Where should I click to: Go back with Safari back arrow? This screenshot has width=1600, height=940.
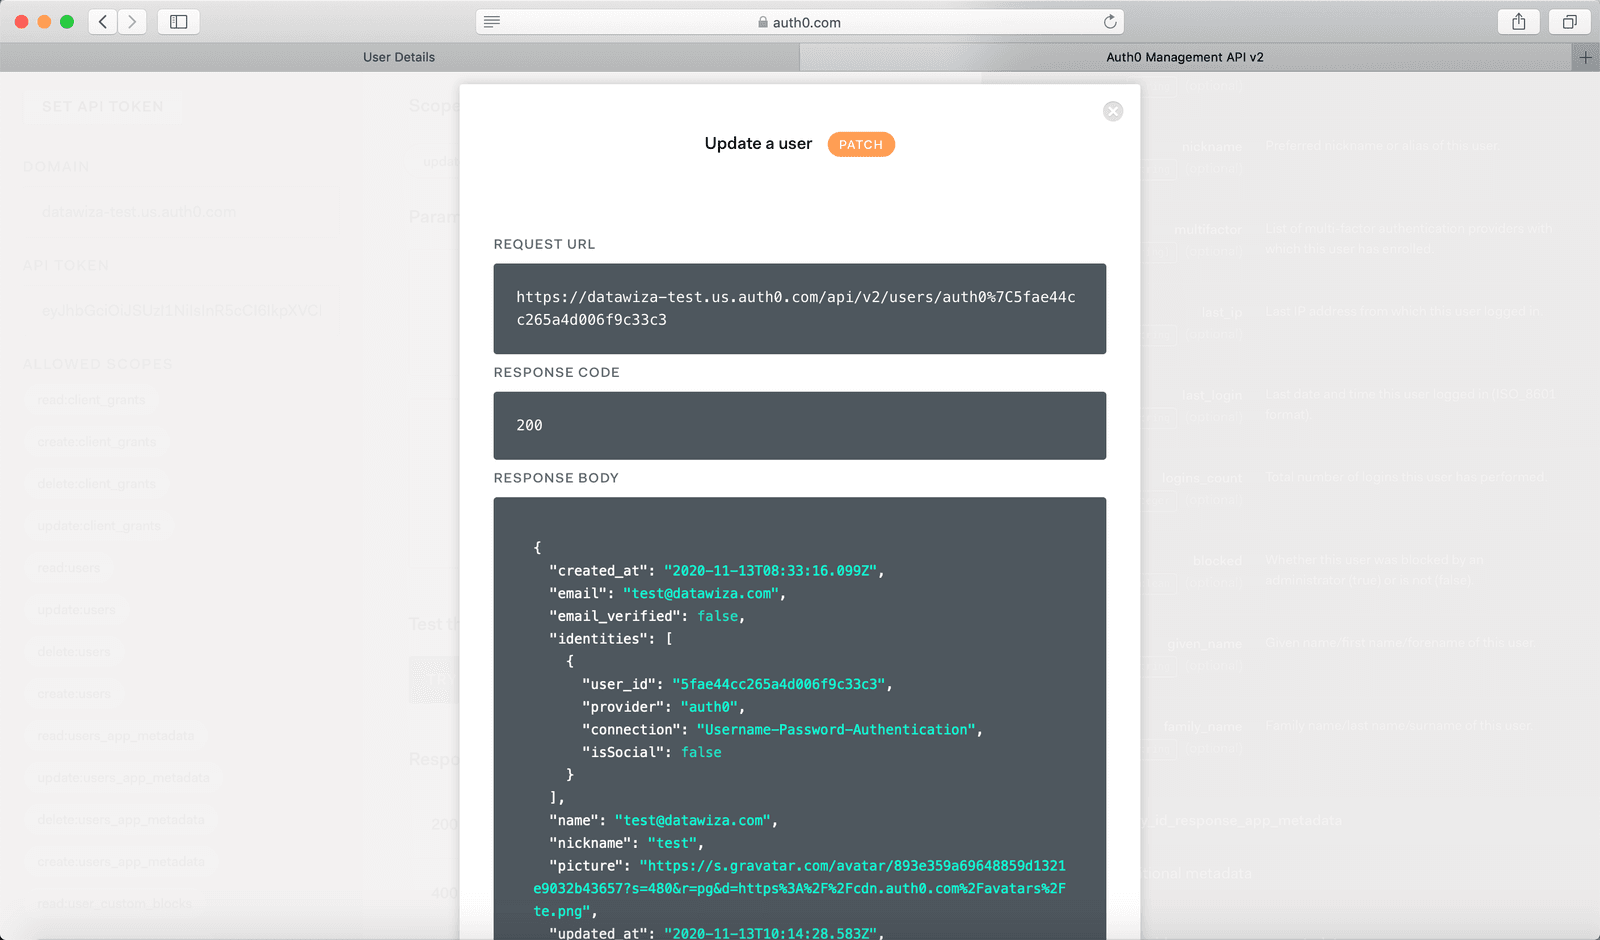(103, 22)
